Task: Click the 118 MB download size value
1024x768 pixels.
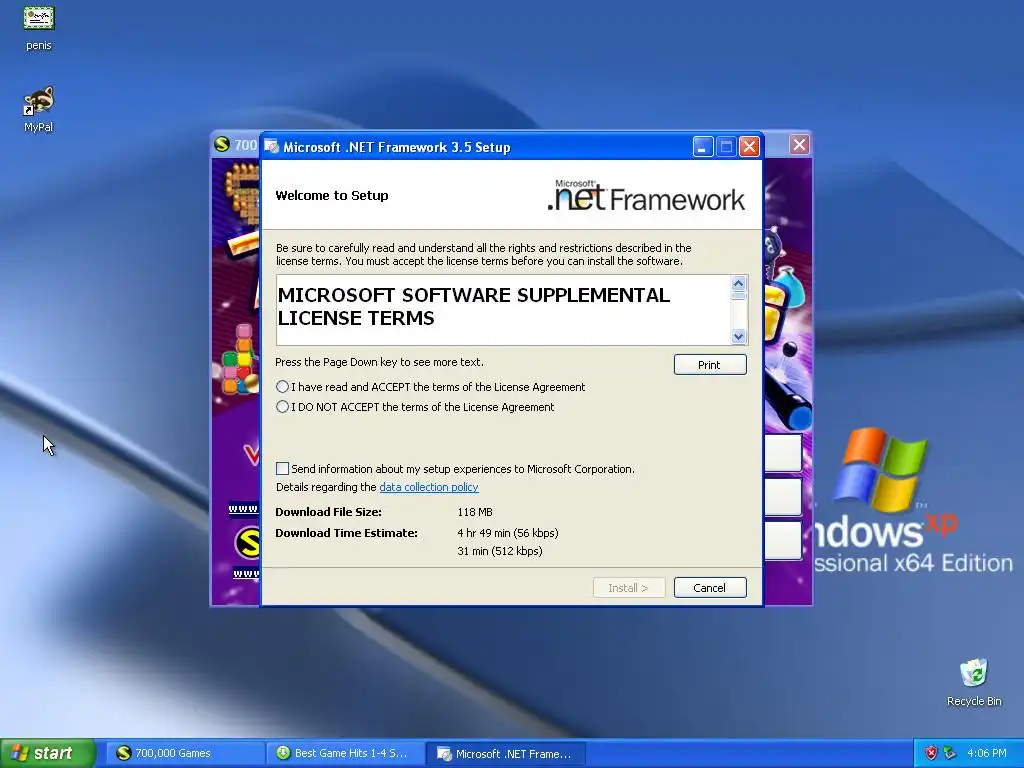Action: pos(475,512)
